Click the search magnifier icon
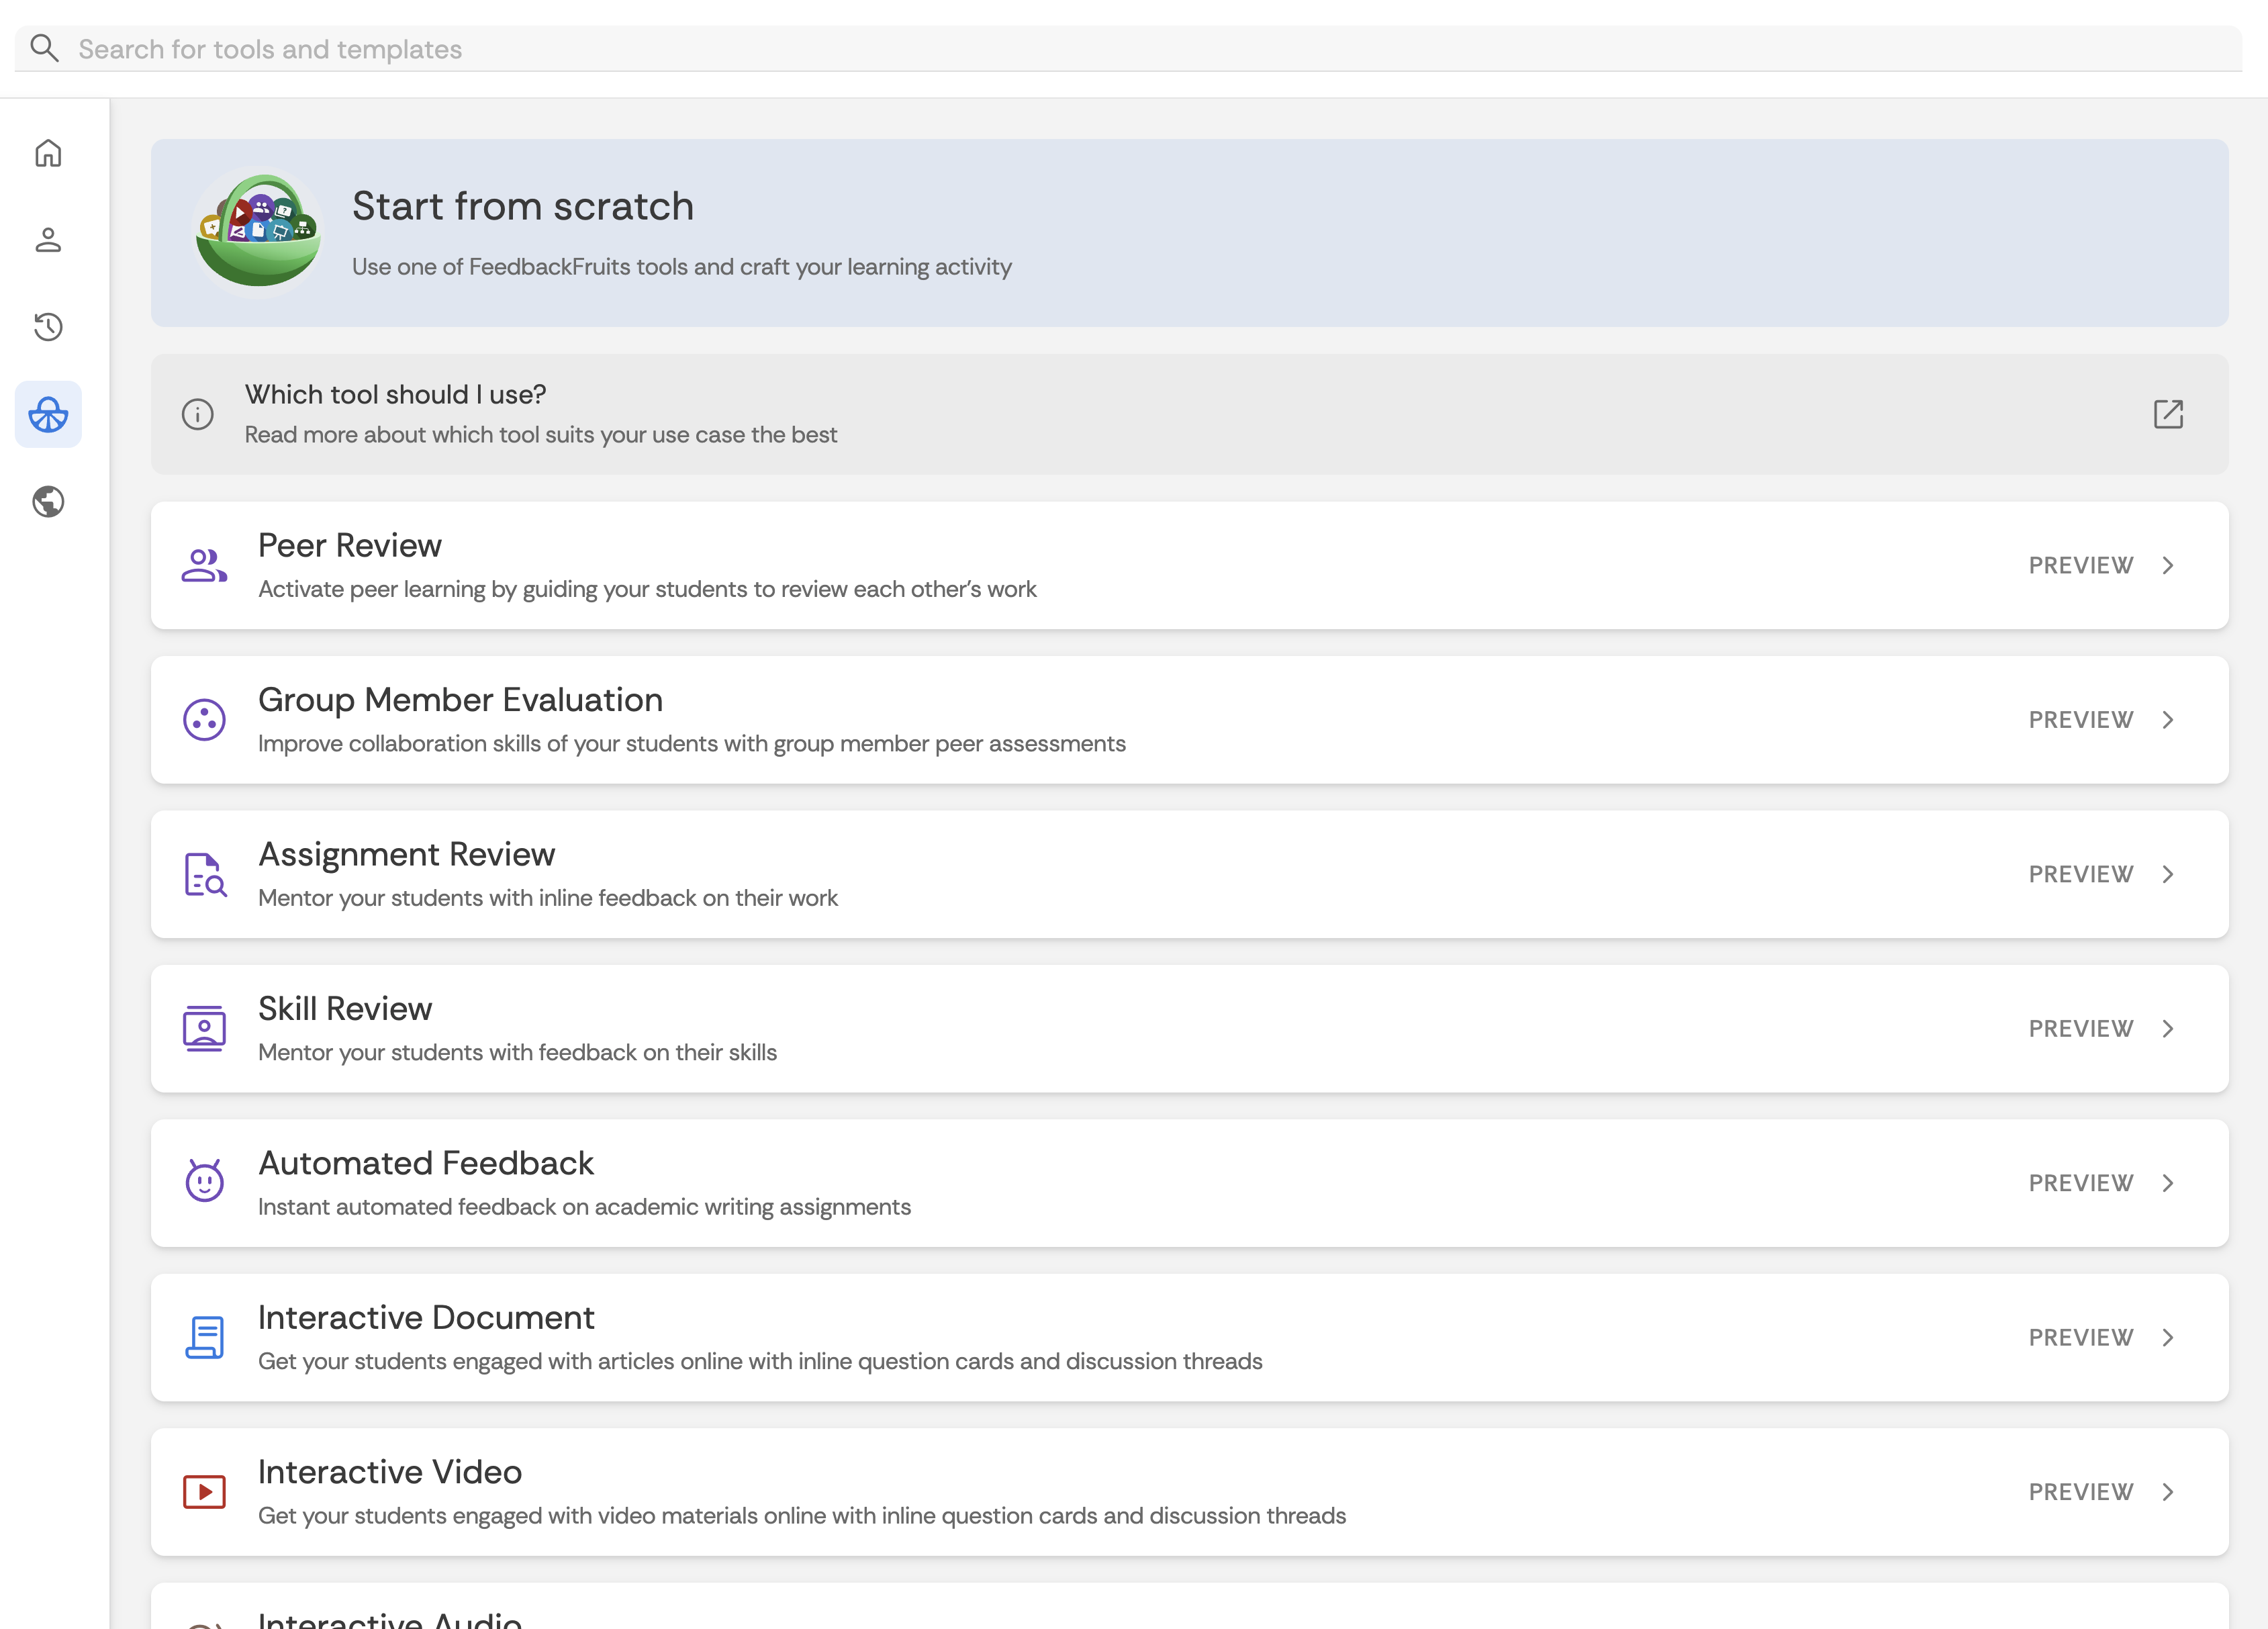This screenshot has height=1629, width=2268. (44, 48)
